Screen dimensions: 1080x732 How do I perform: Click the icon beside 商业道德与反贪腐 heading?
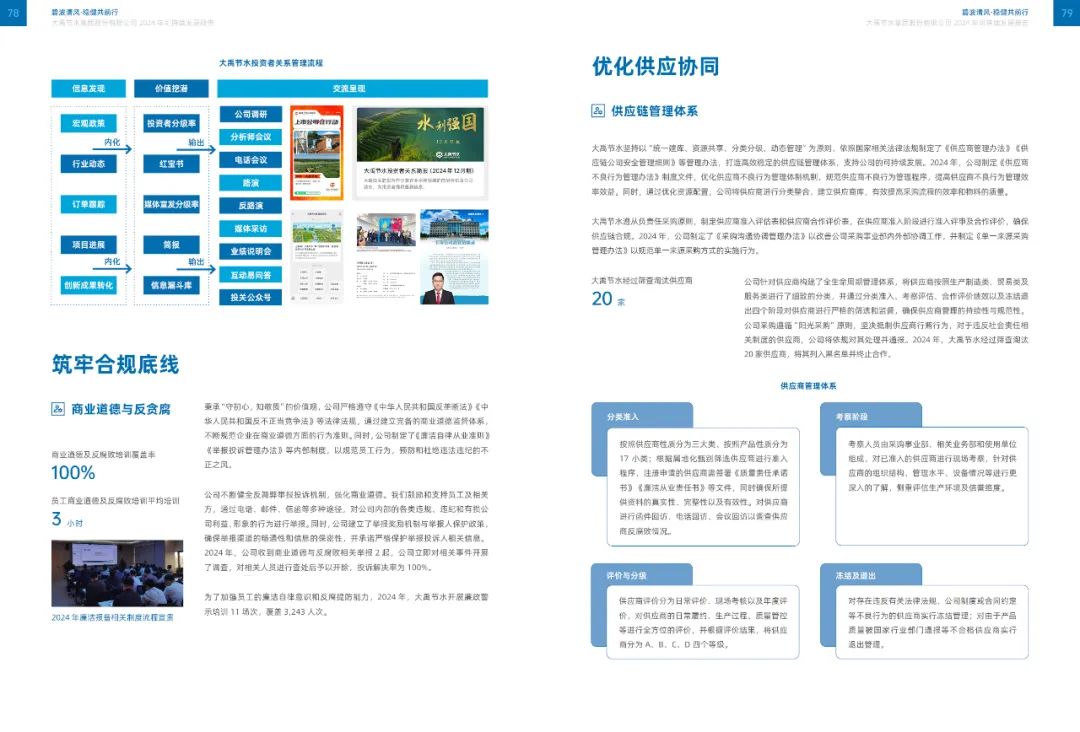tap(58, 409)
